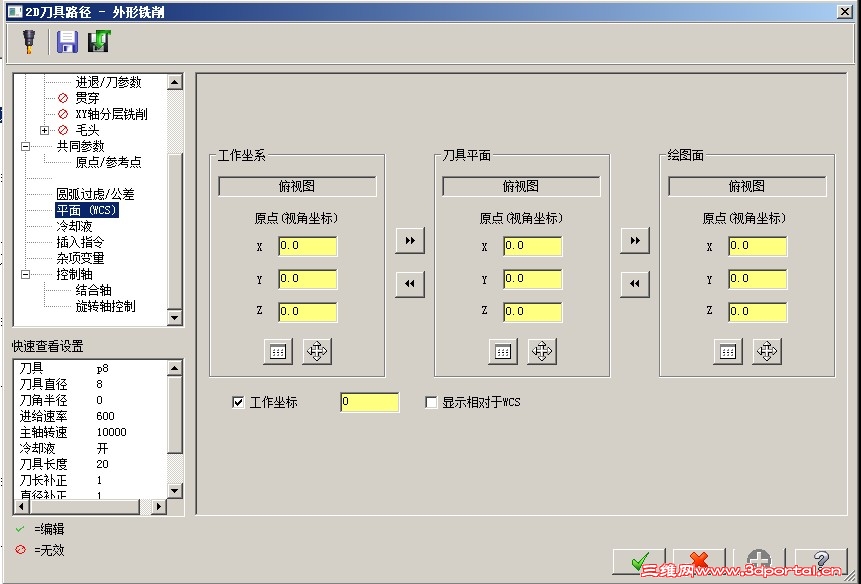
Task: Click 刀具直径 row in quick view list
Action: [x=91, y=384]
